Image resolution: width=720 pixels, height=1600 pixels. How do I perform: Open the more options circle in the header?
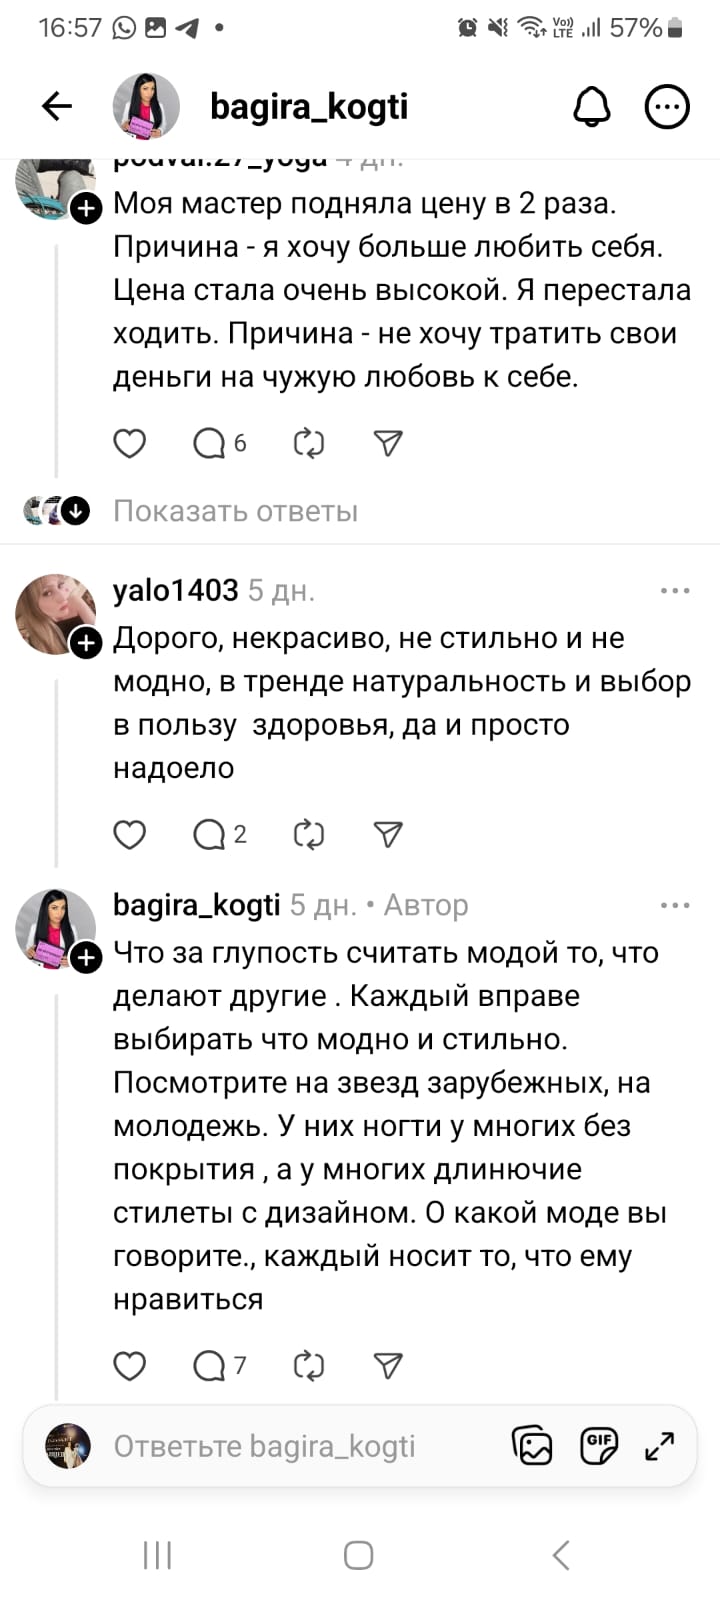(667, 106)
